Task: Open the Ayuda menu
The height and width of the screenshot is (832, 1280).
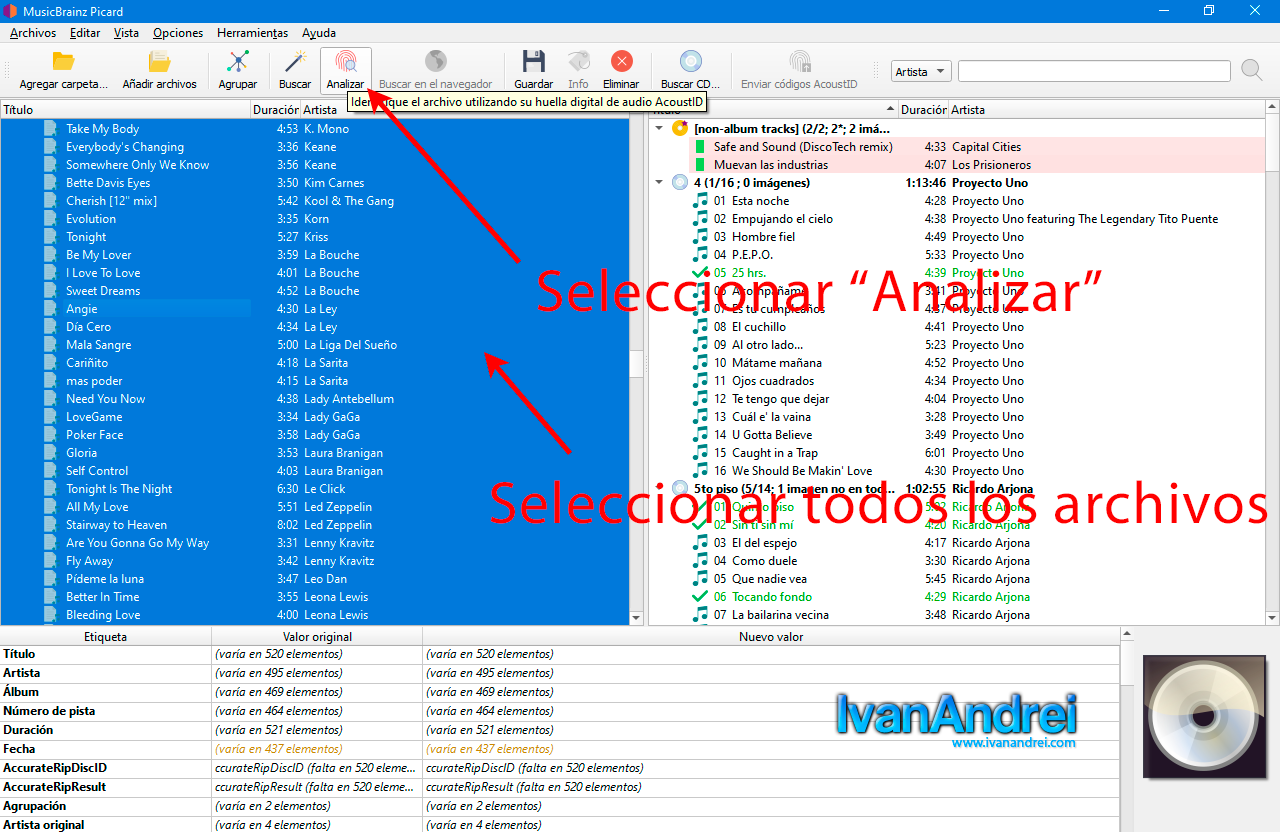Action: (x=319, y=33)
